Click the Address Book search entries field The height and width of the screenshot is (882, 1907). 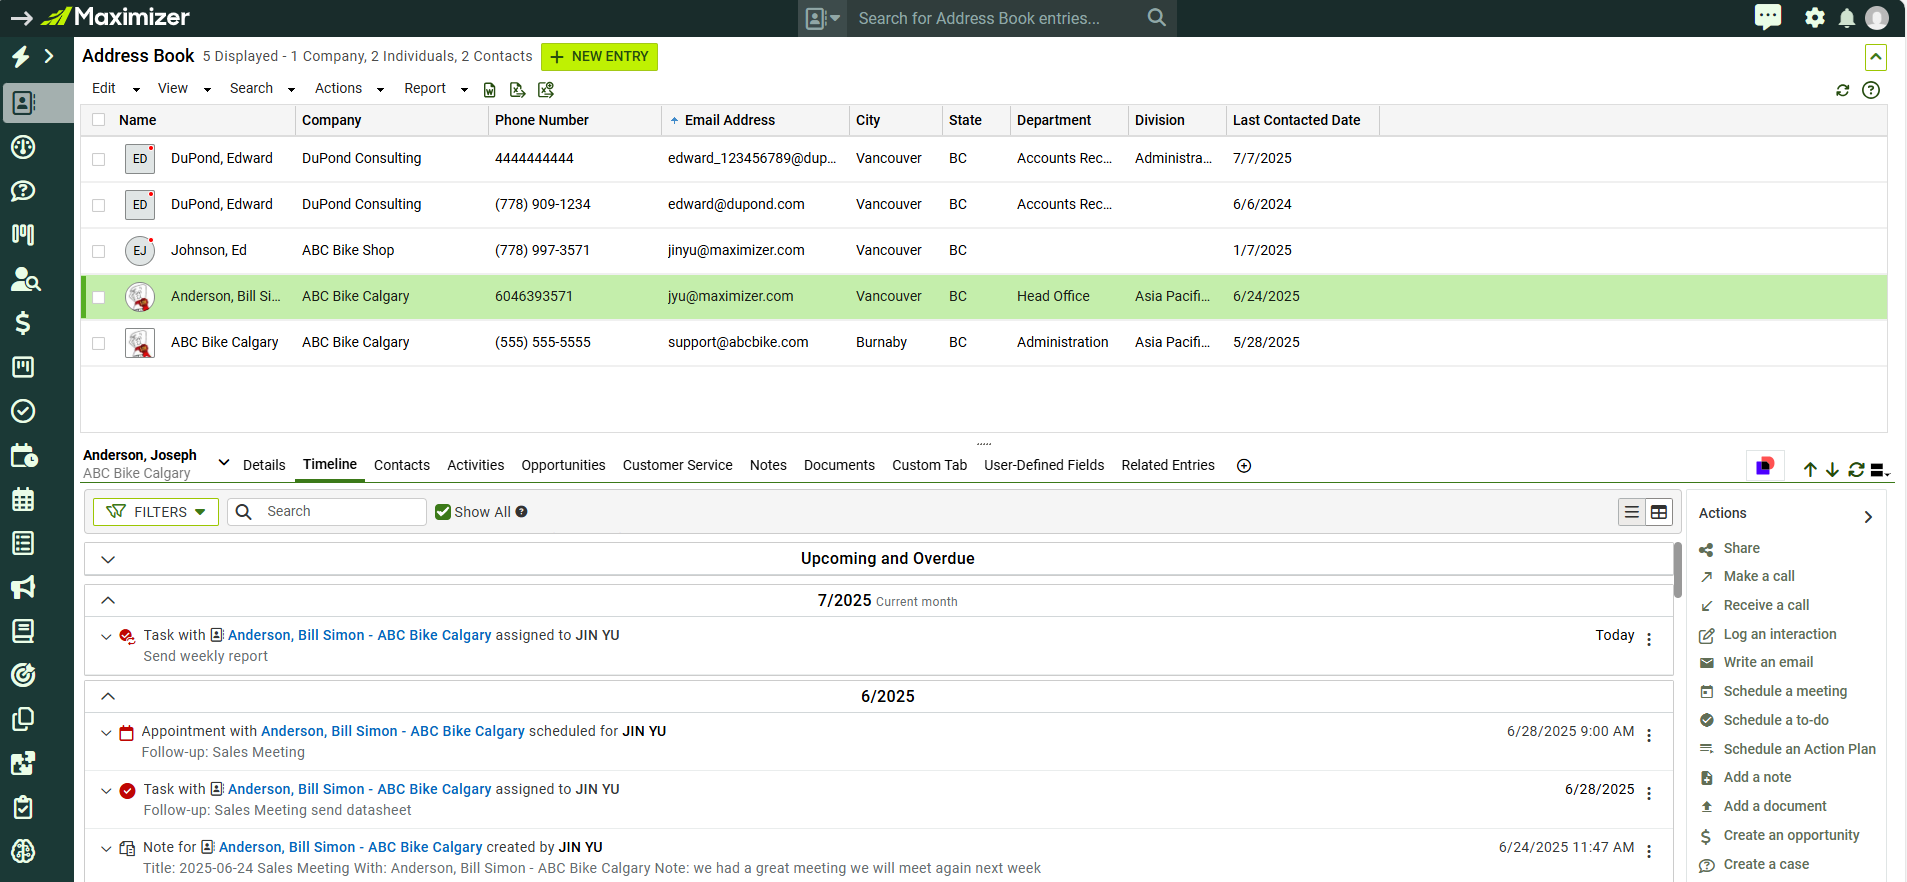point(995,18)
